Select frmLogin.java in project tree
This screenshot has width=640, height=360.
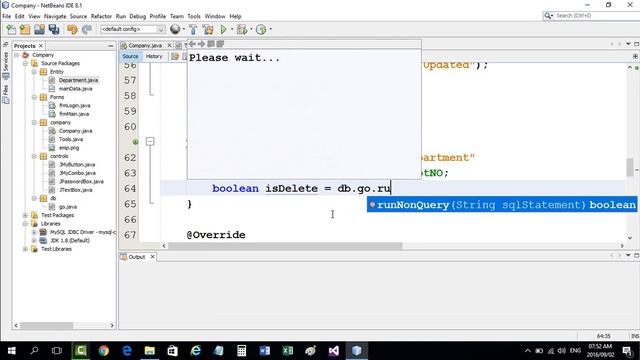(x=75, y=105)
